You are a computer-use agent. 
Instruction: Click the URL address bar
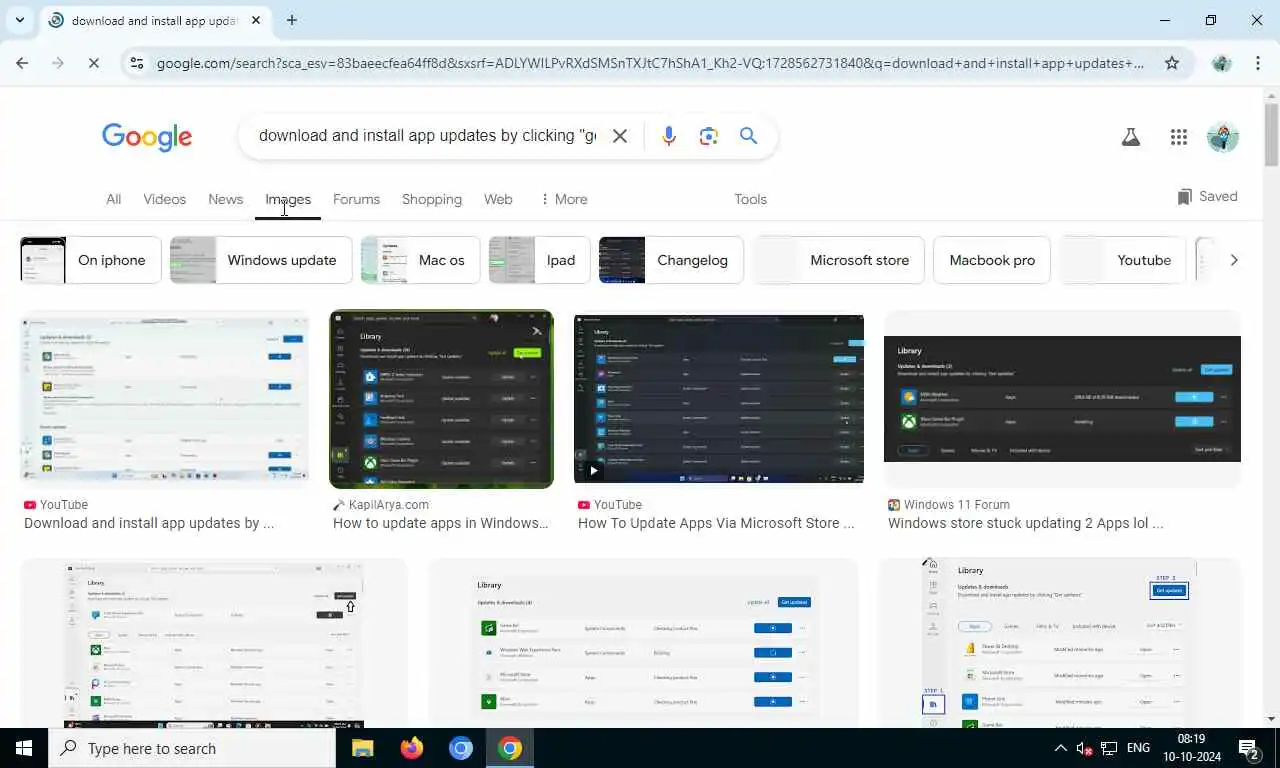650,63
